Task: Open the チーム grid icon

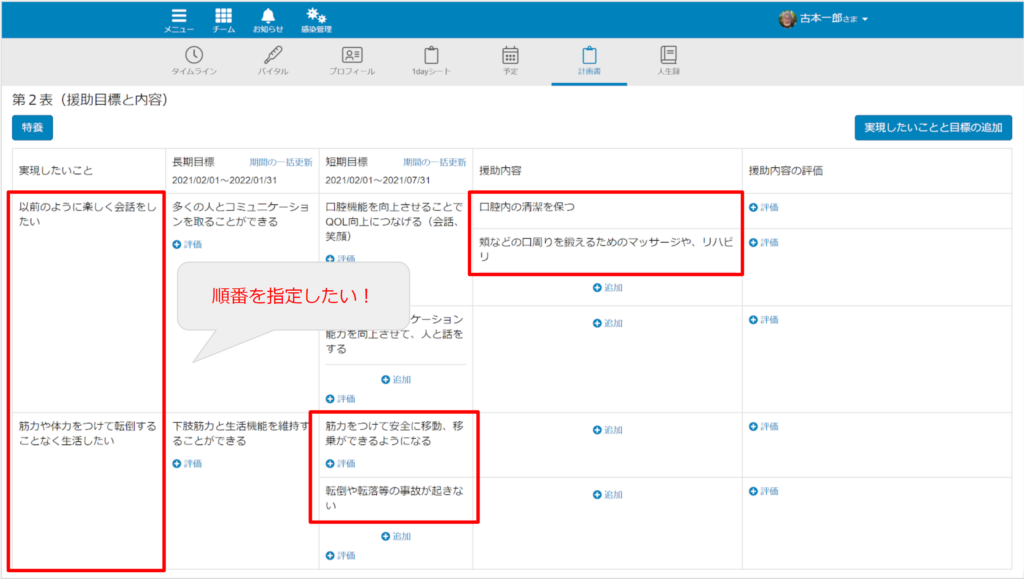Action: point(223,20)
